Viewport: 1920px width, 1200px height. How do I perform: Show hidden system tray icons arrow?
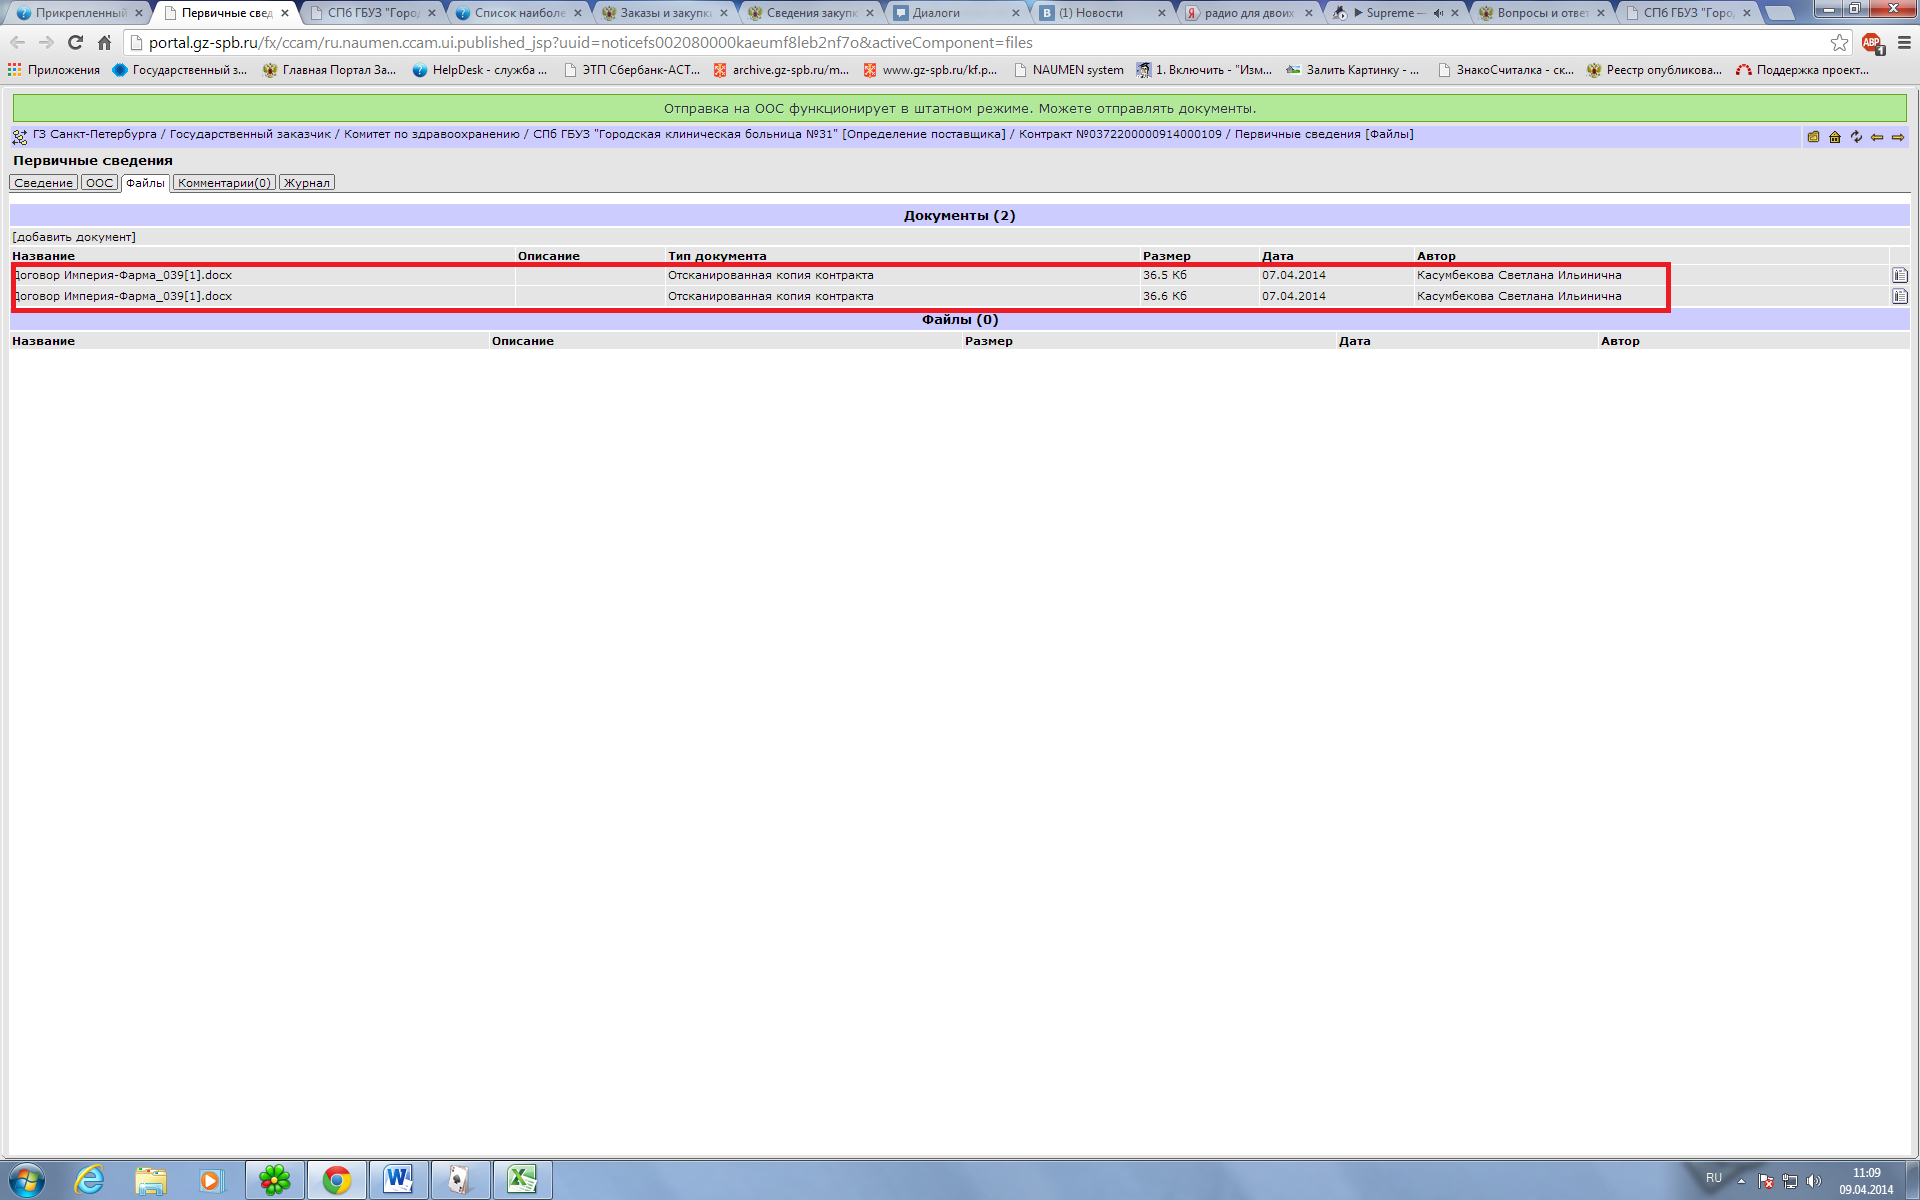(1741, 1181)
